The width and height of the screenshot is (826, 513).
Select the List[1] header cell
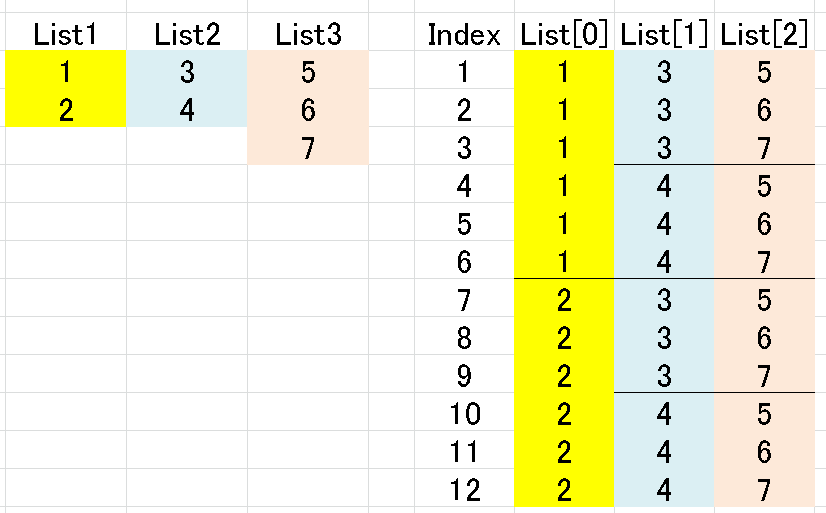[664, 32]
